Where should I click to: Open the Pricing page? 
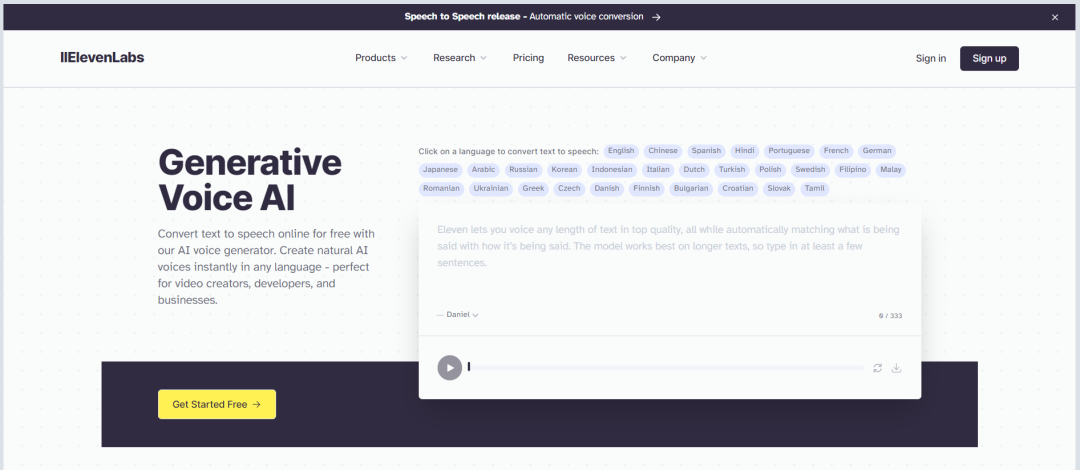pyautogui.click(x=528, y=58)
